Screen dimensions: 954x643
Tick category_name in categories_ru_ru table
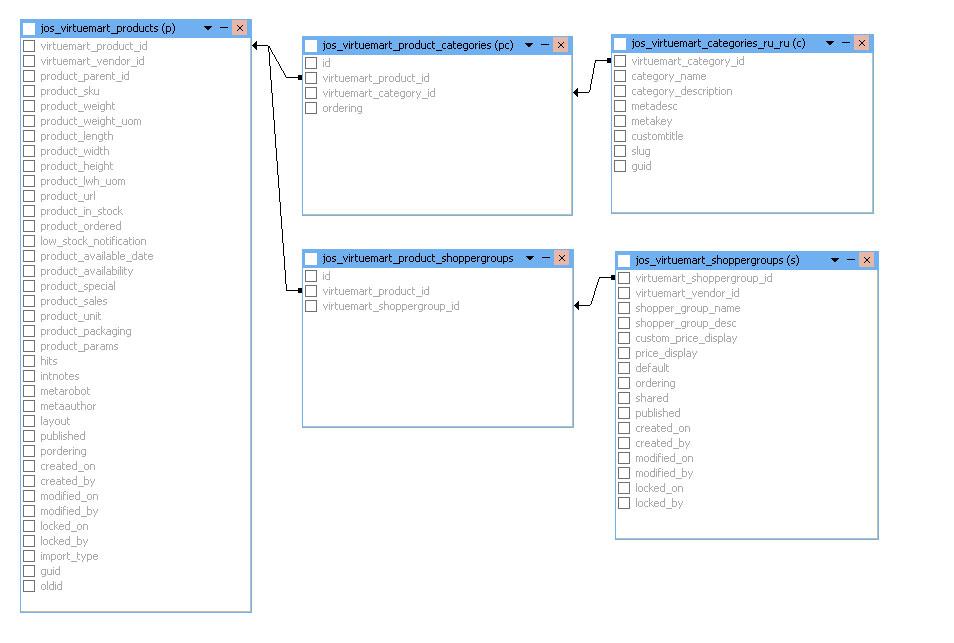(620, 76)
